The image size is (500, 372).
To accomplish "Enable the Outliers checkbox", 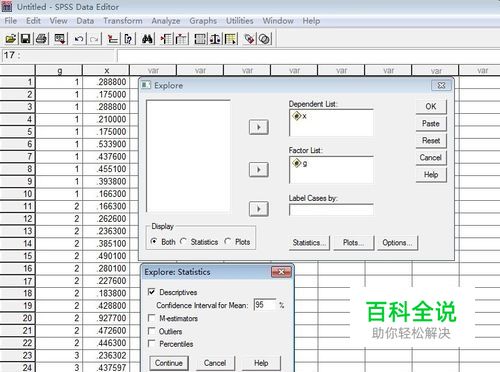I will (151, 331).
